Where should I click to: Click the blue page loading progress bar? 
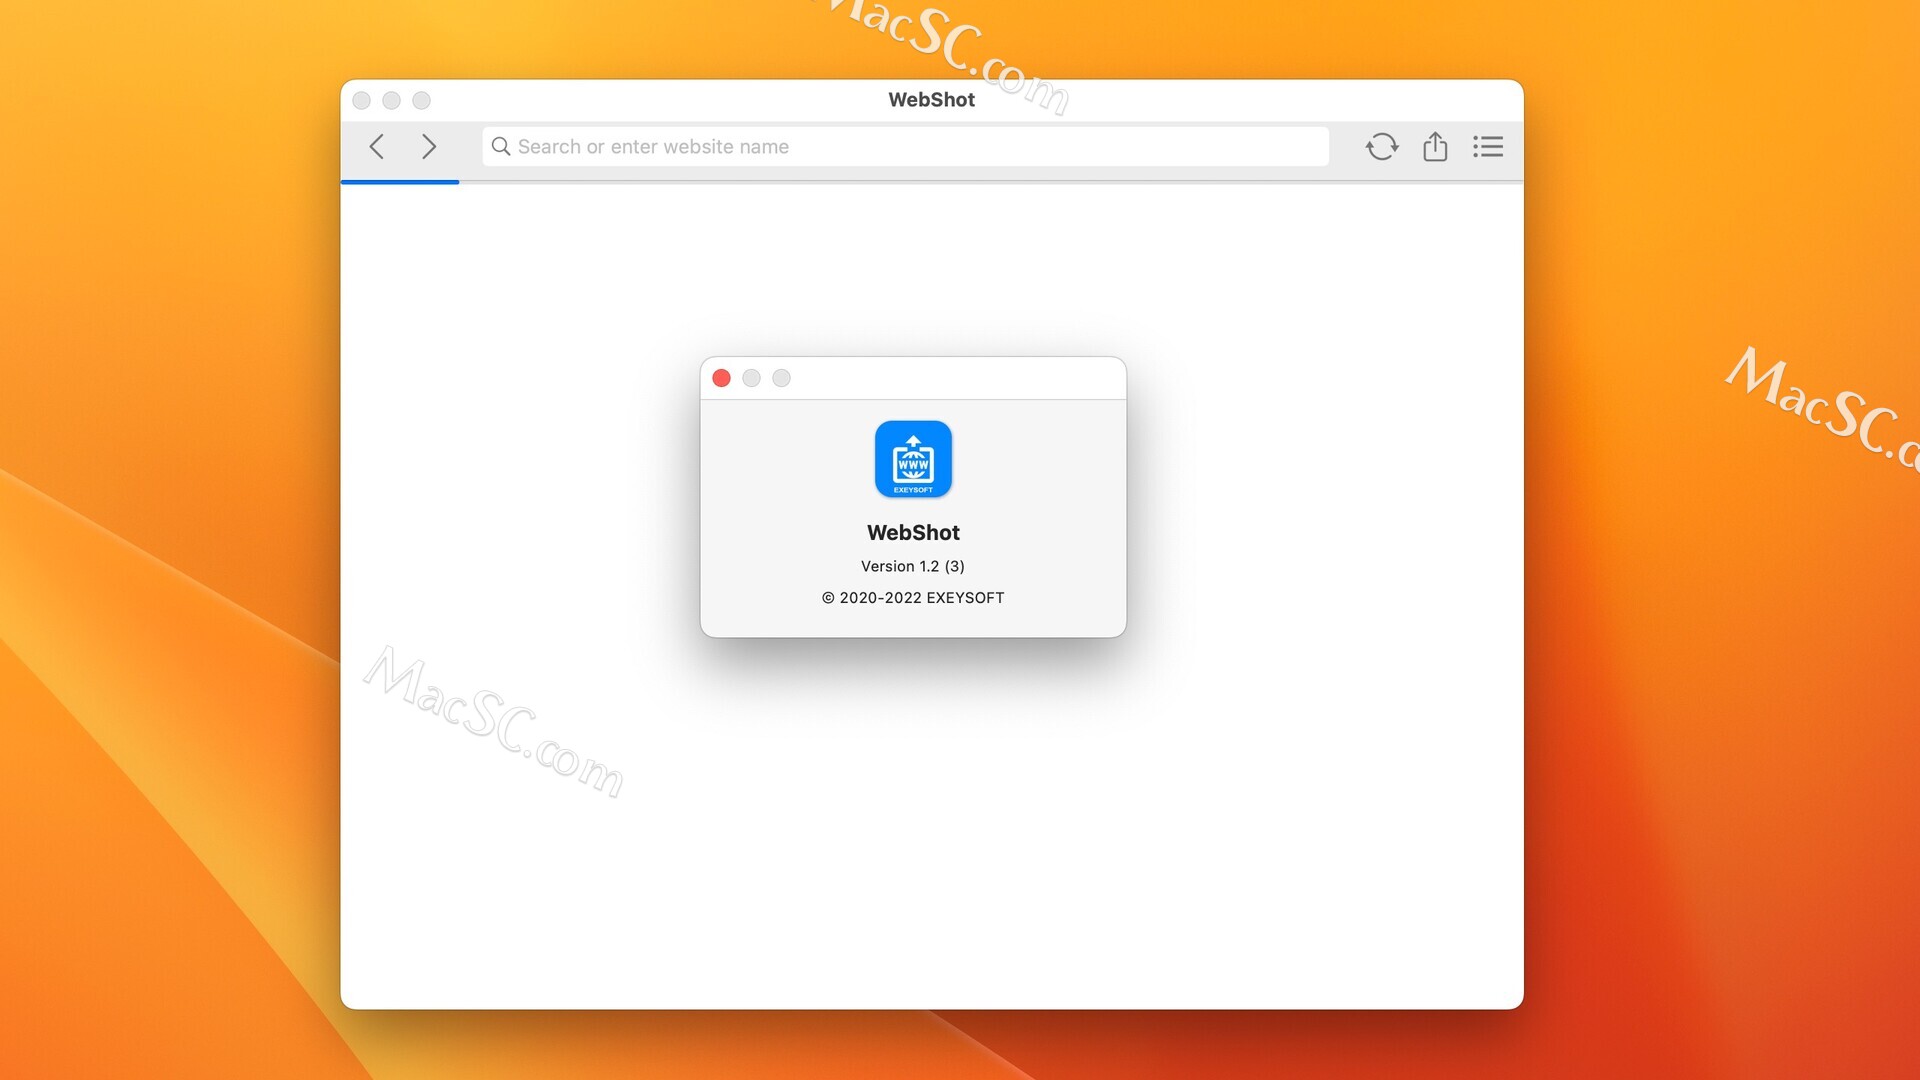pyautogui.click(x=400, y=182)
